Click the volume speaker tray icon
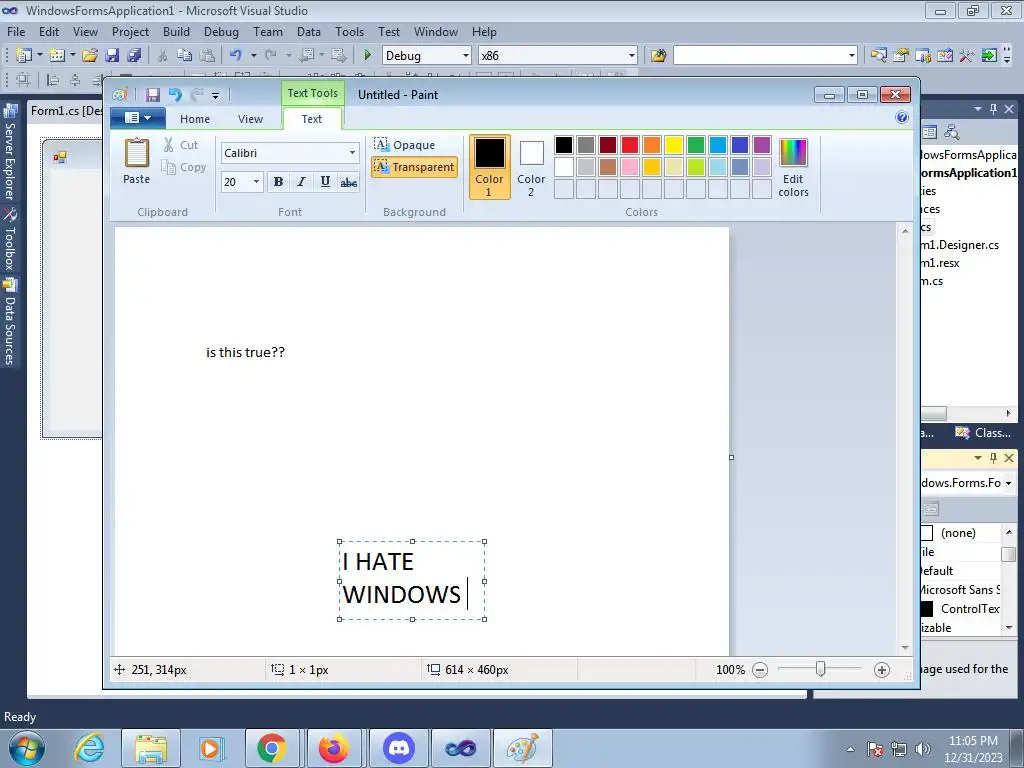The width and height of the screenshot is (1024, 768). click(x=923, y=749)
